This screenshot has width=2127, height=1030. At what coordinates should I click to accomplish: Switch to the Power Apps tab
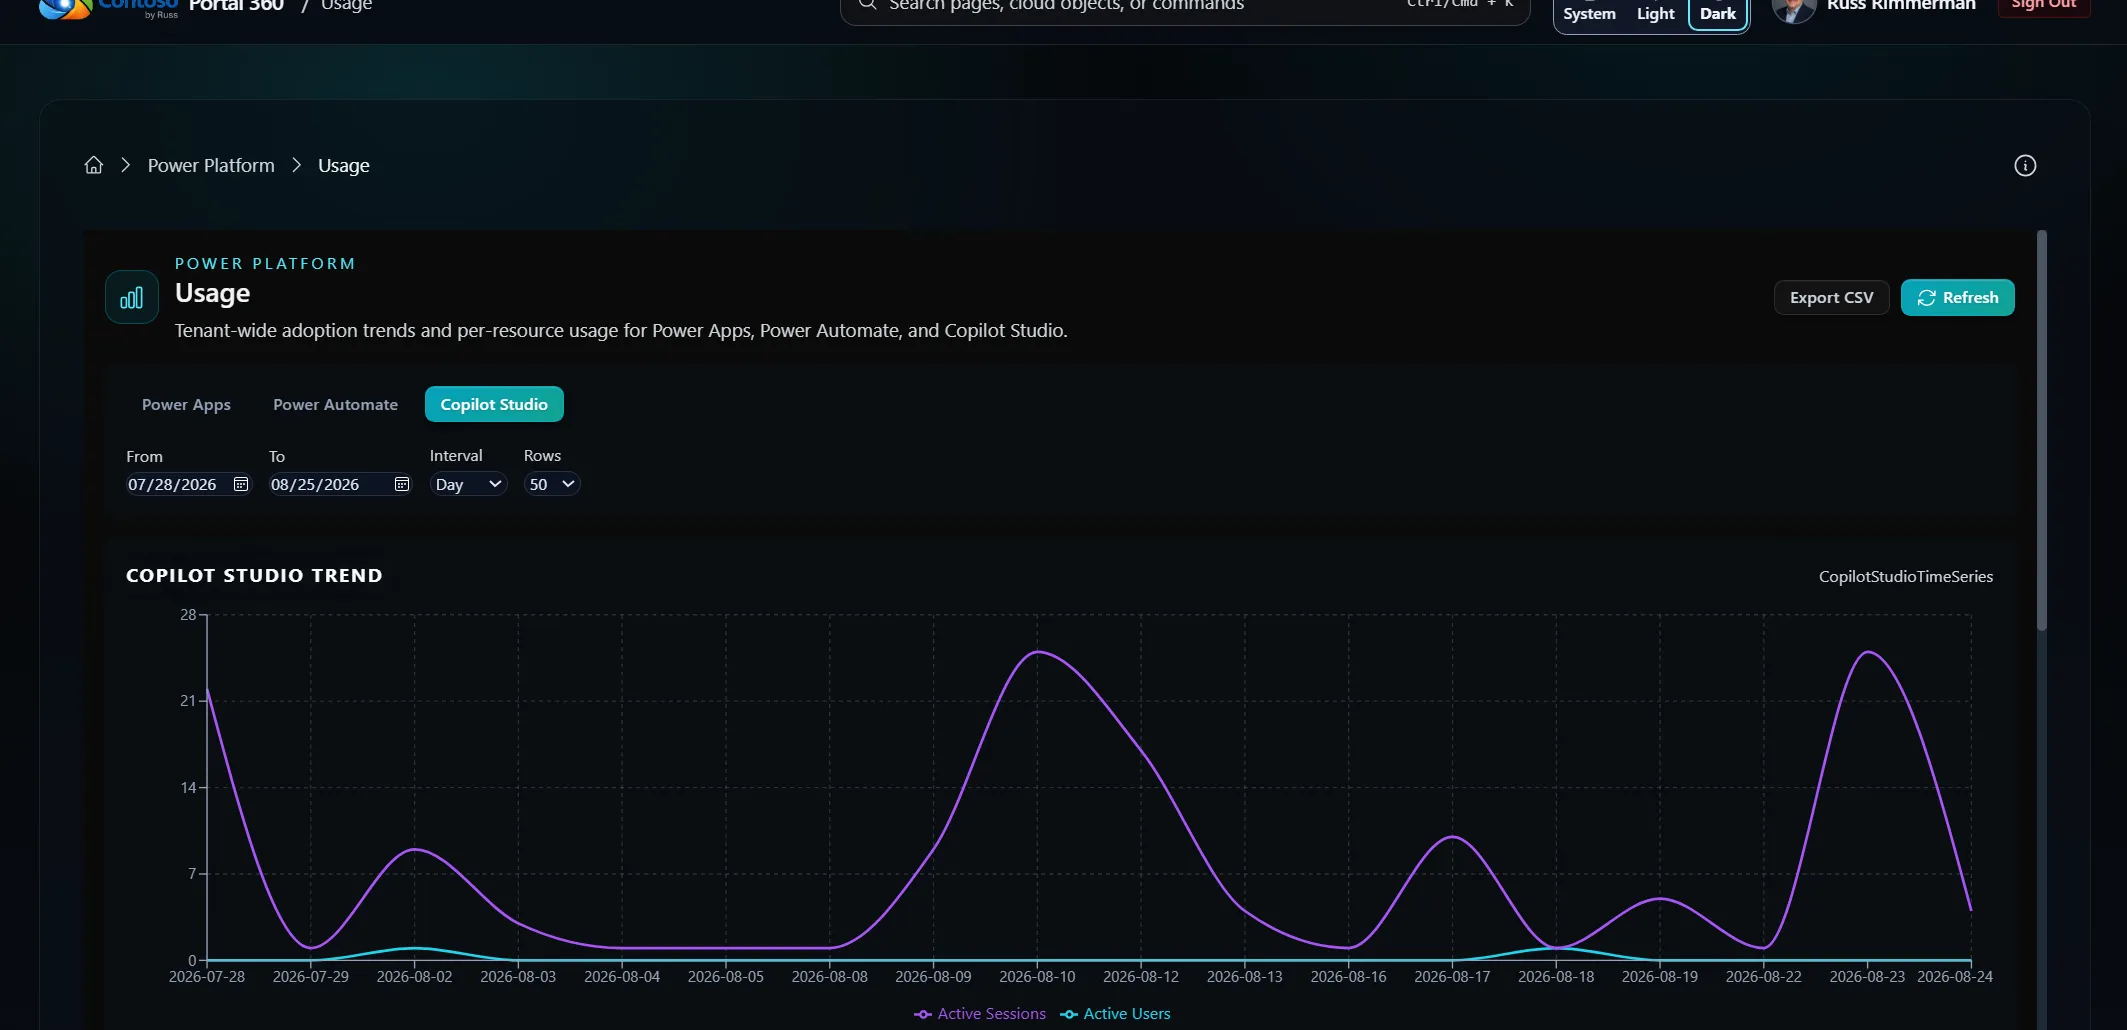point(186,404)
